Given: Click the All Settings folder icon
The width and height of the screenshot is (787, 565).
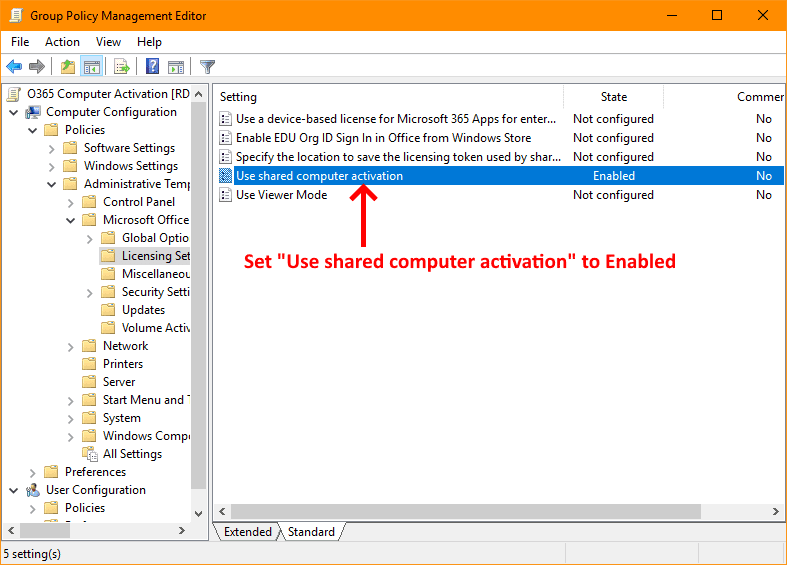Looking at the screenshot, I should point(90,454).
